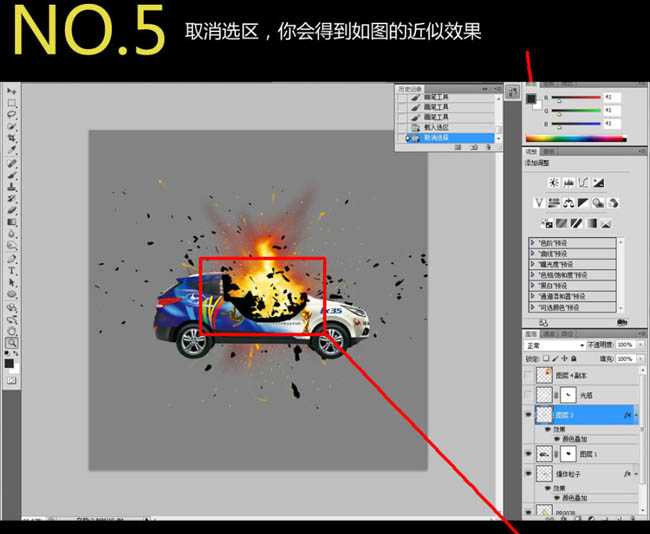This screenshot has width=650, height=534.
Task: Open the layer opacity slider arrow
Action: (640, 345)
